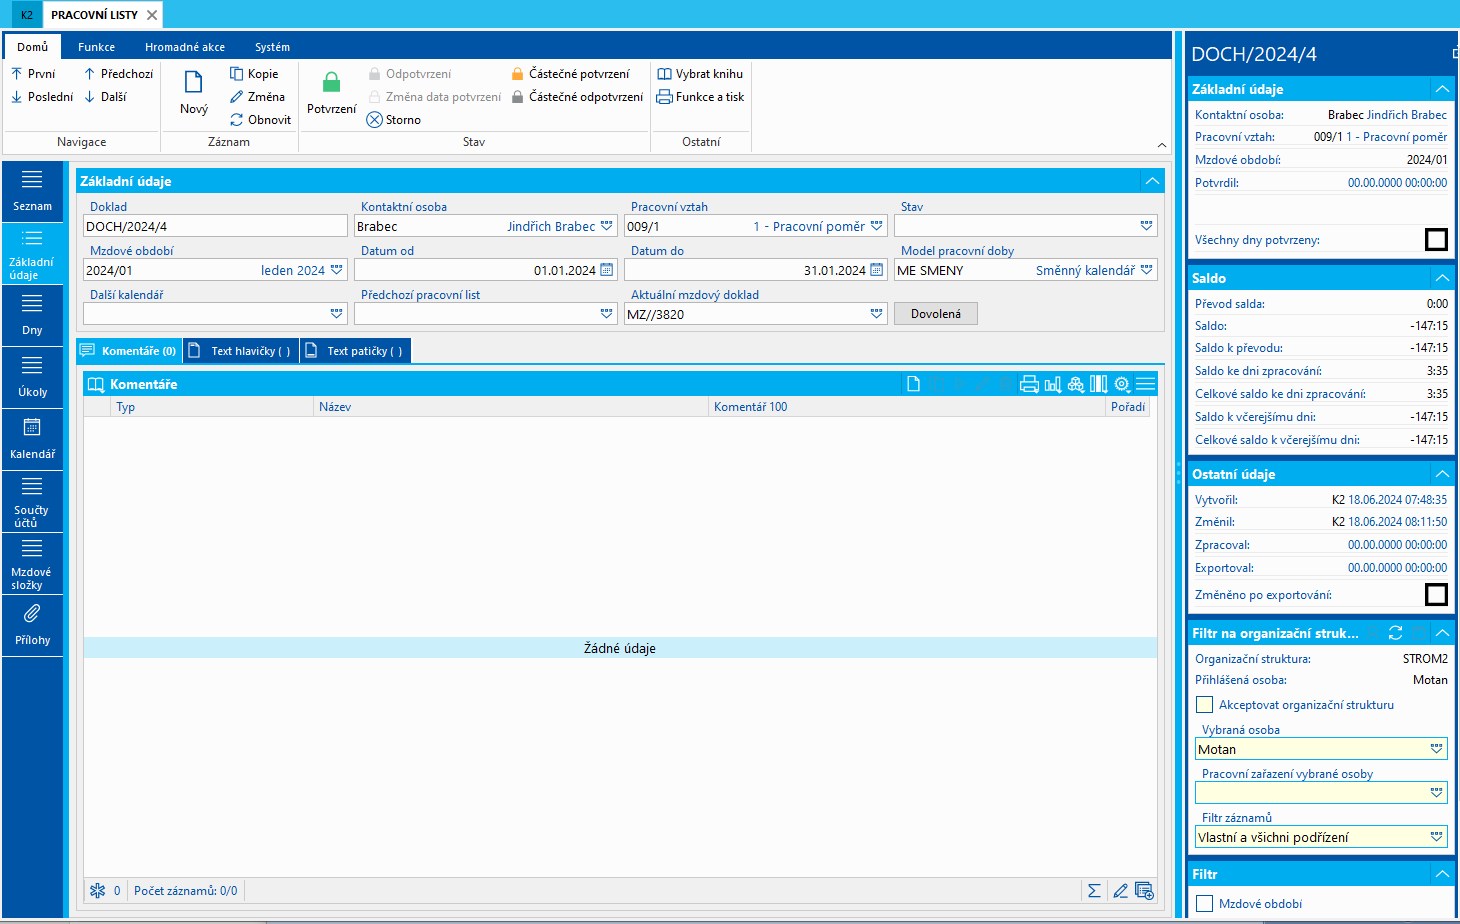
Task: Open the hamburger menu in Komentáře toolbar
Action: 1146,384
